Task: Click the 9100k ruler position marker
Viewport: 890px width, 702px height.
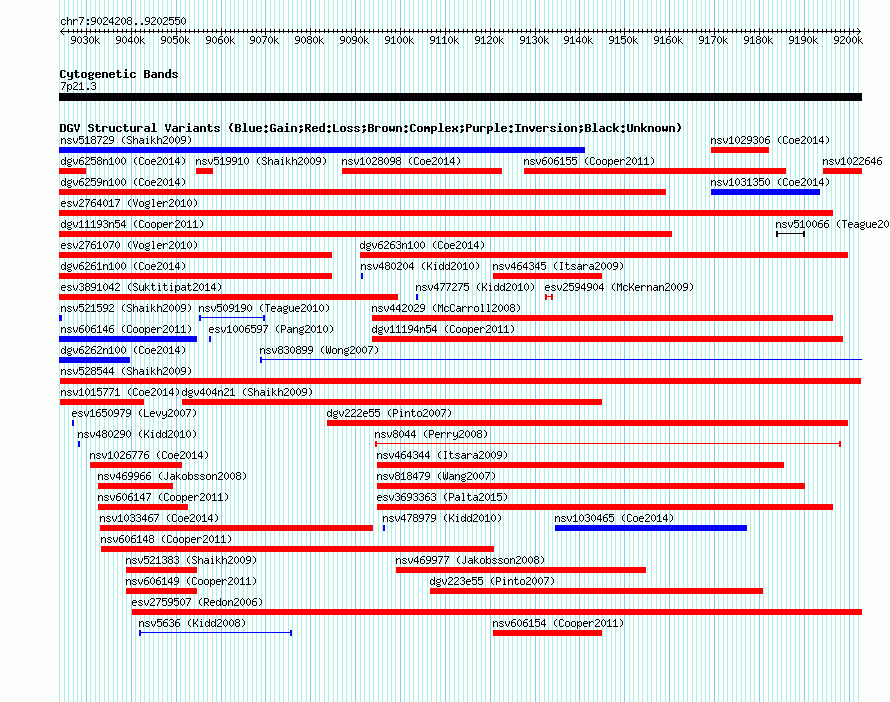Action: coord(399,40)
